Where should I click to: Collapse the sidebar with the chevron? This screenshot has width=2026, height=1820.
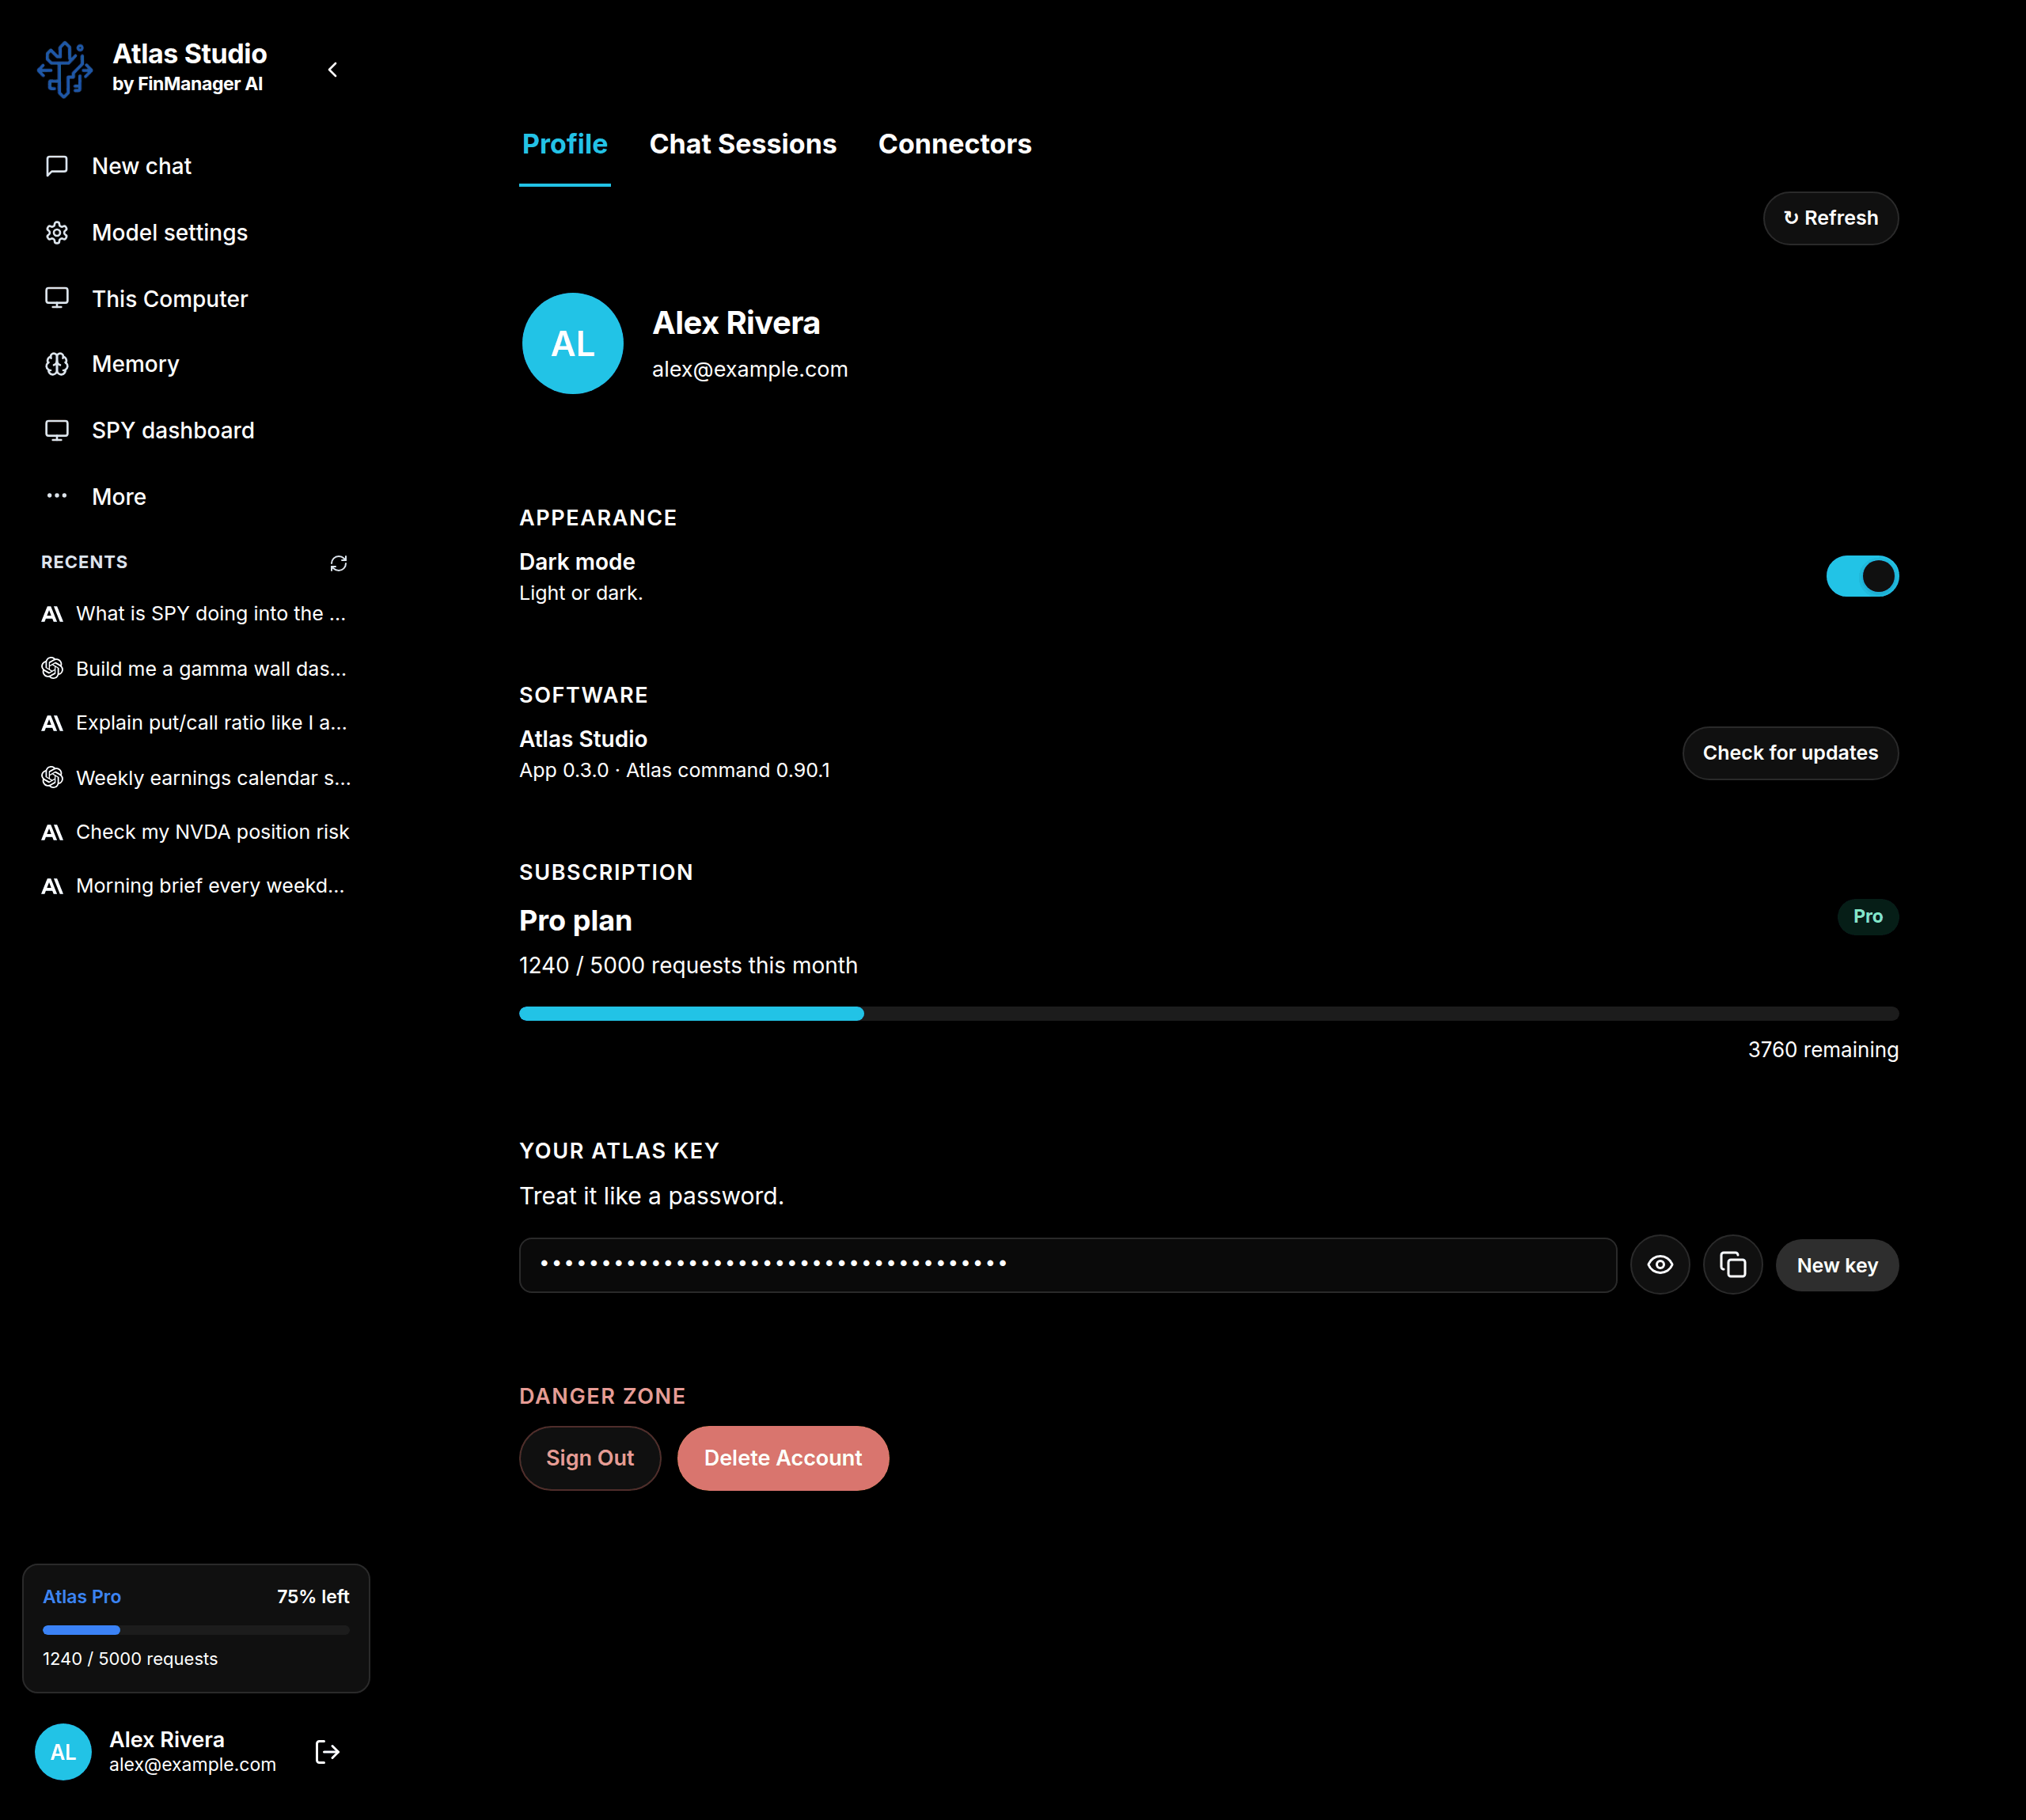point(333,69)
